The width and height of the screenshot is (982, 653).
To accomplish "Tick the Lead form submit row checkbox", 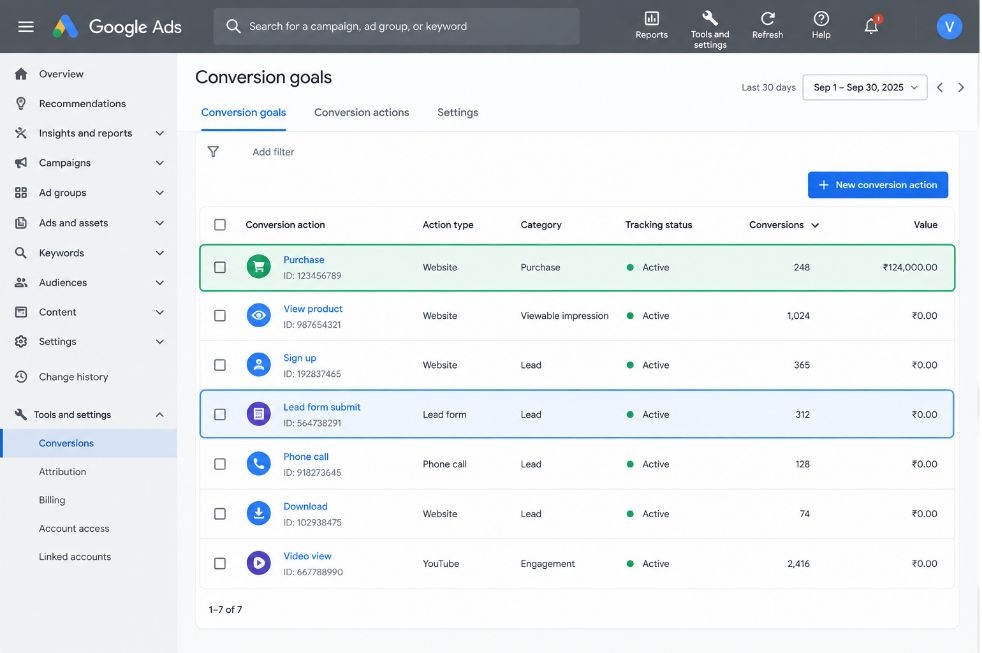I will [x=220, y=414].
